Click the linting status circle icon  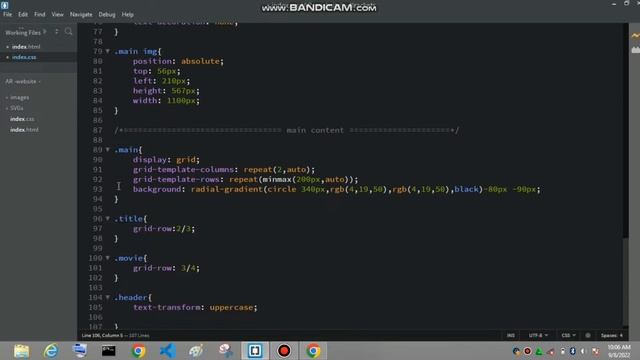(588, 336)
